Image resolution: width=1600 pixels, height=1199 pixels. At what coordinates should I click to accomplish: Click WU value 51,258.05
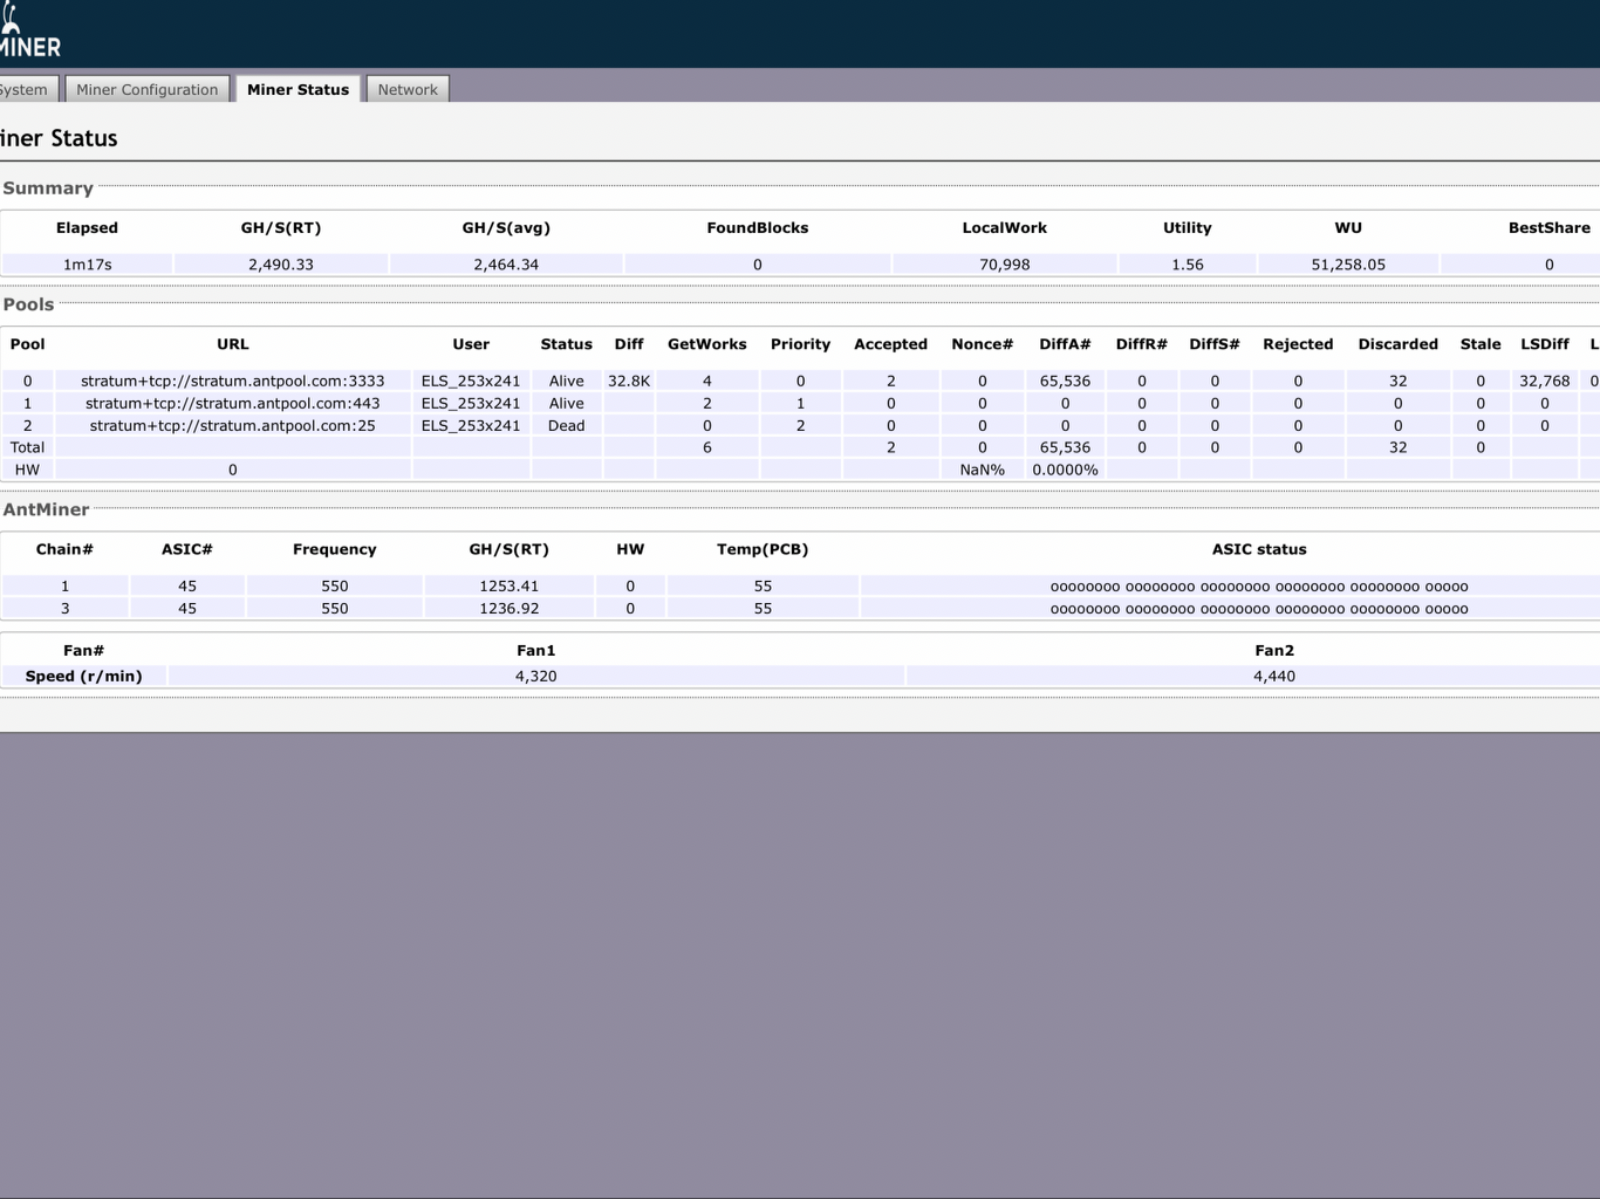point(1348,264)
